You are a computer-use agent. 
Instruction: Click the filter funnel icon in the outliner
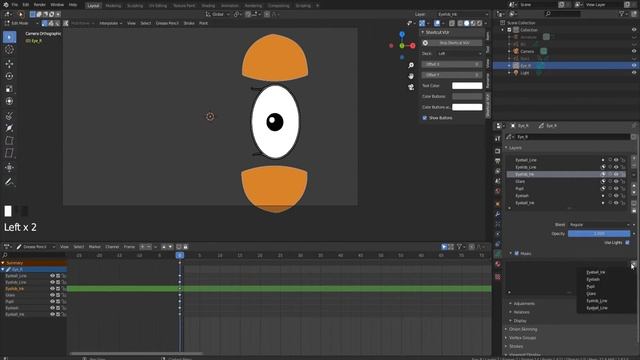click(x=622, y=14)
